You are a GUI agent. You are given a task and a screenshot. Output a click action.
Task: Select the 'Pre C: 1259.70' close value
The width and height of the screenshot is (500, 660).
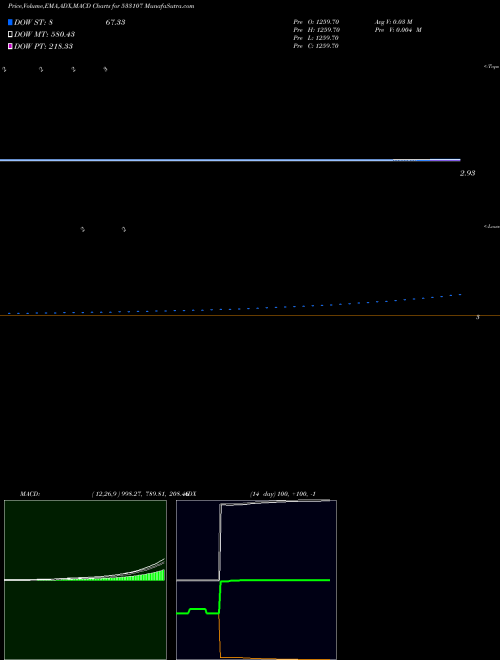click(316, 46)
